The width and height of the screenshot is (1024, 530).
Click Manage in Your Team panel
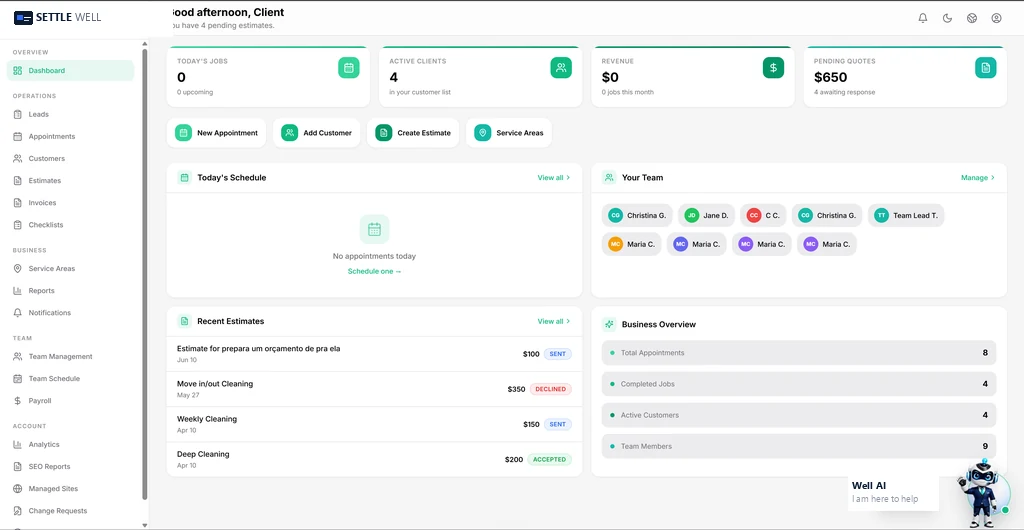(x=978, y=178)
